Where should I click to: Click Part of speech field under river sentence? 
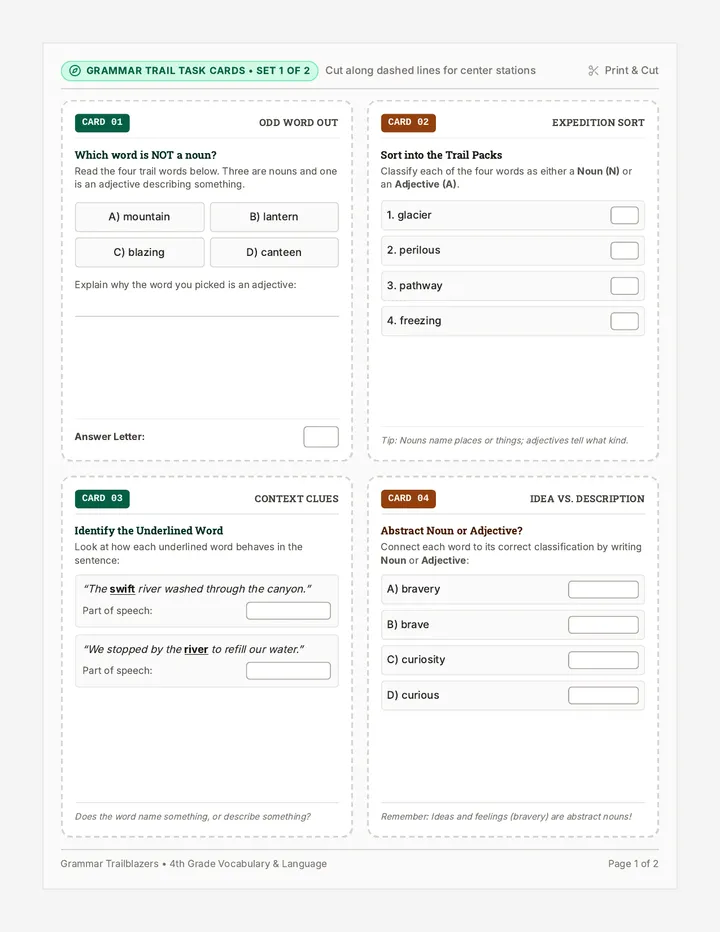tap(288, 670)
